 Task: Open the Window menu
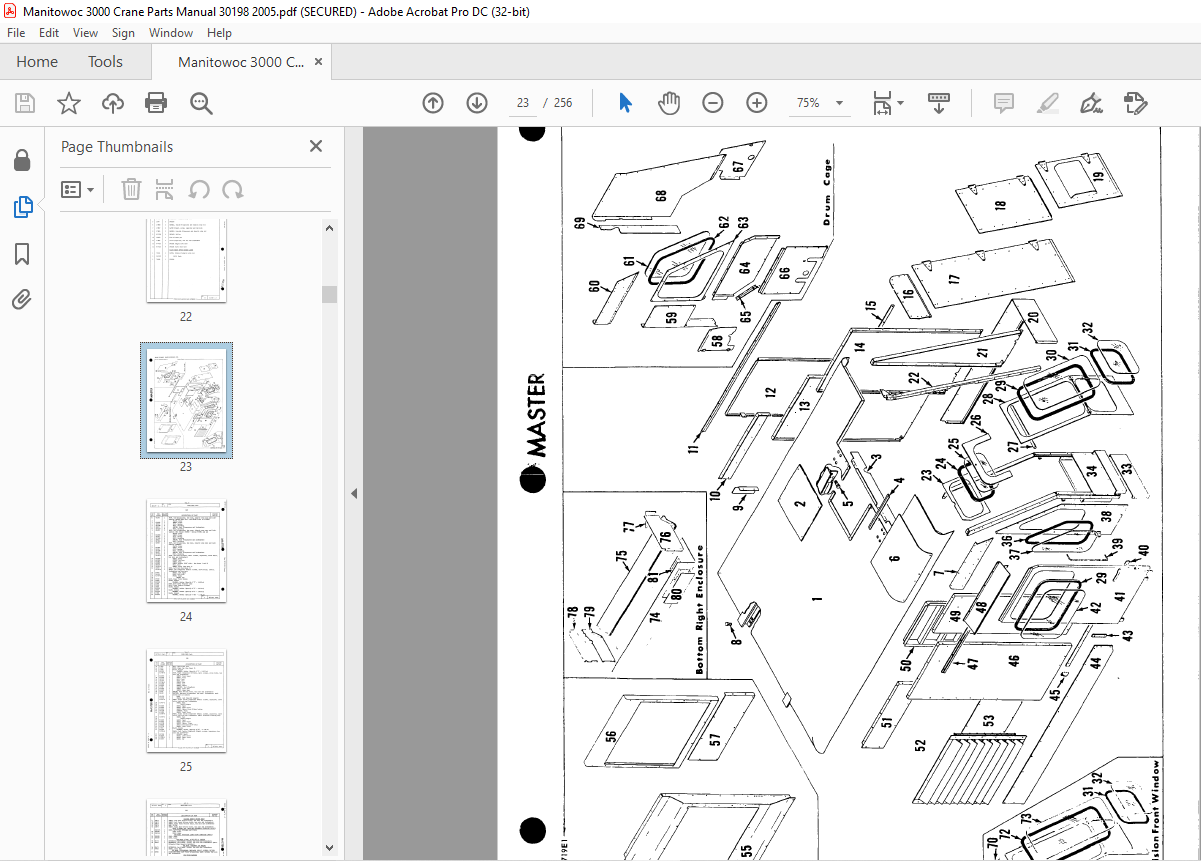pos(171,33)
